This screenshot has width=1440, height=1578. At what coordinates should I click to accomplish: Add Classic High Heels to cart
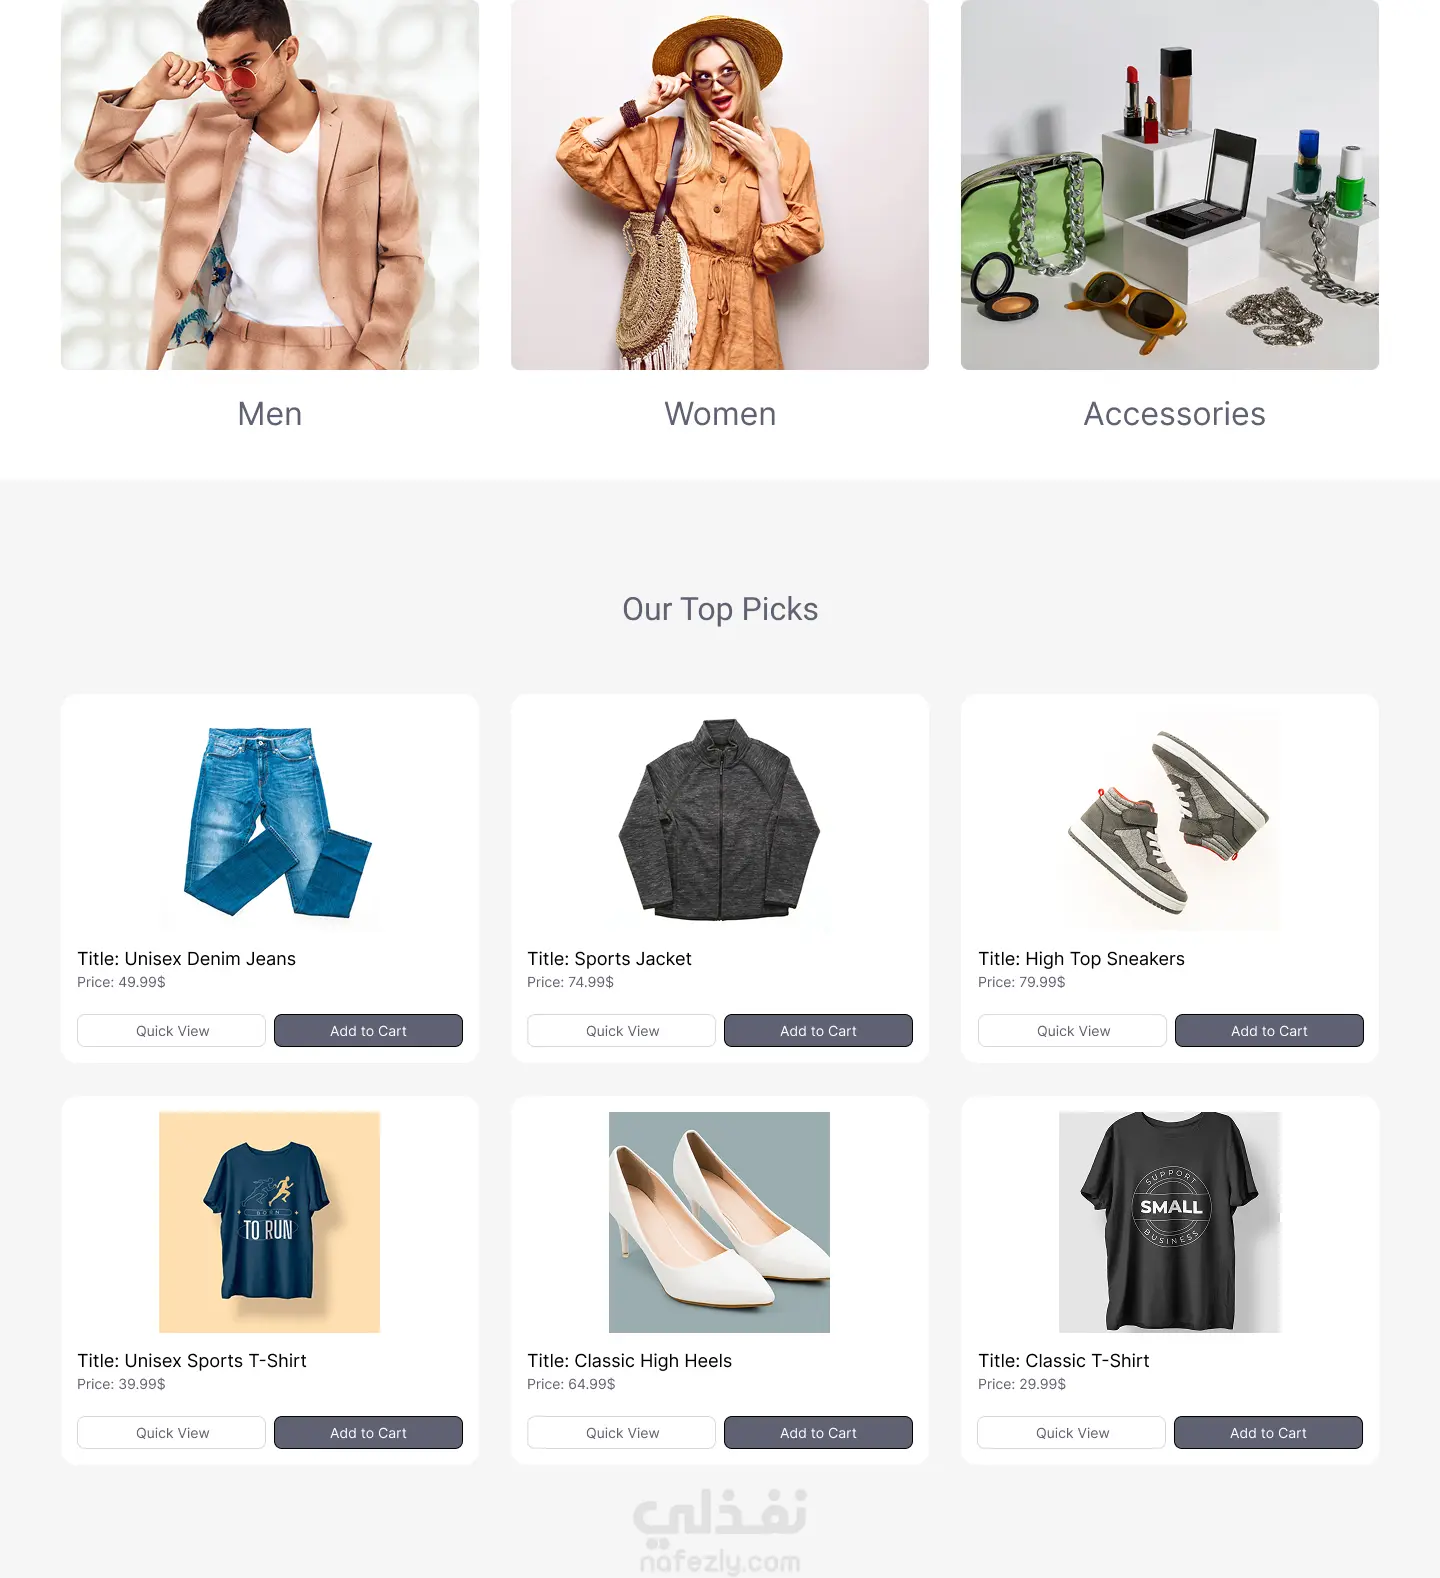point(818,1433)
